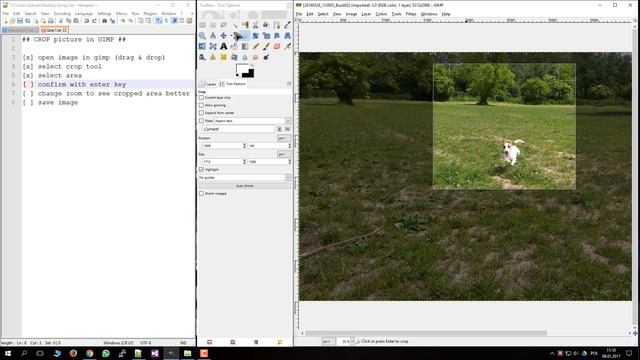The image size is (640, 360).
Task: Select the Paths tool
Action: tap(277, 25)
